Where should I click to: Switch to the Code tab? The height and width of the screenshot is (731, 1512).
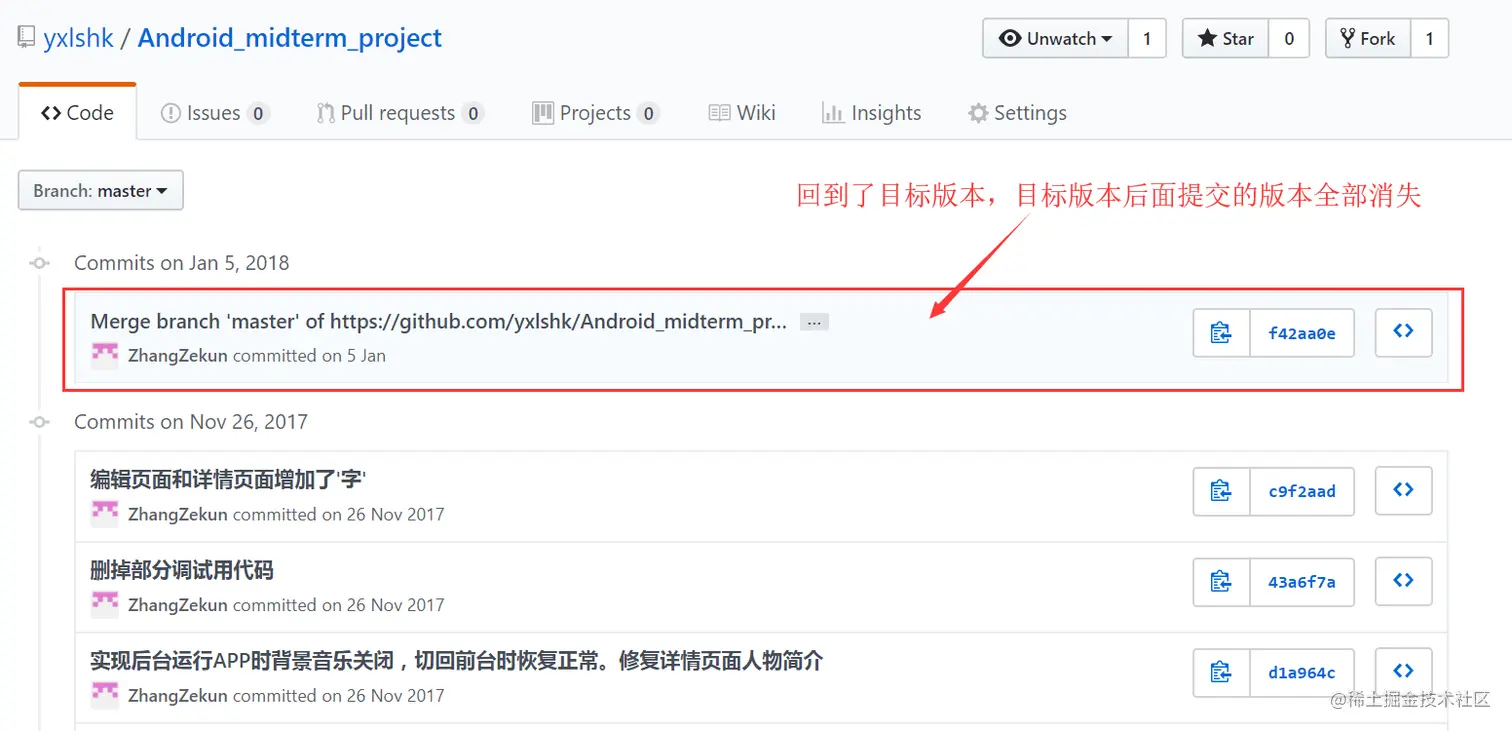(x=77, y=113)
